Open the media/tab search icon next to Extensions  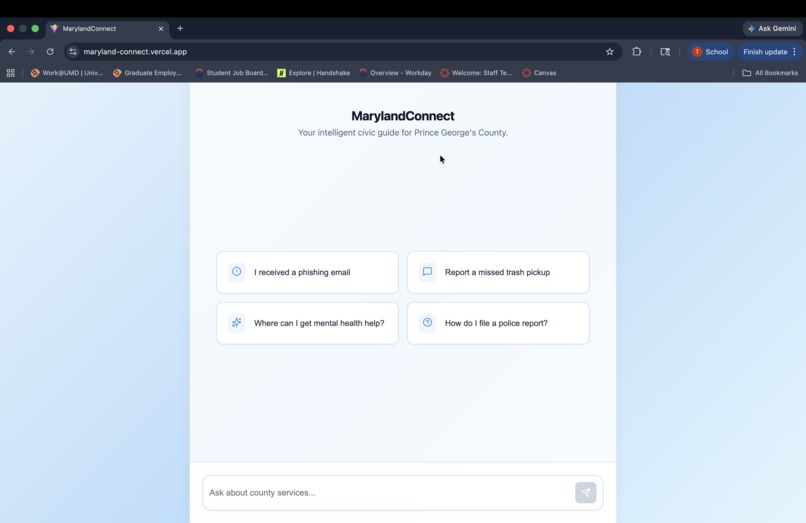[665, 51]
